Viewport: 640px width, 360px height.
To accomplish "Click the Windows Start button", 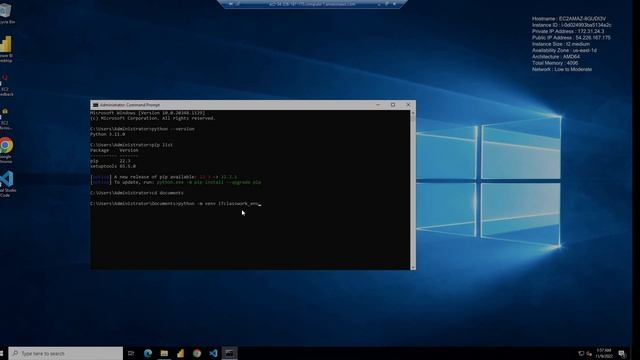I will click(x=2, y=353).
